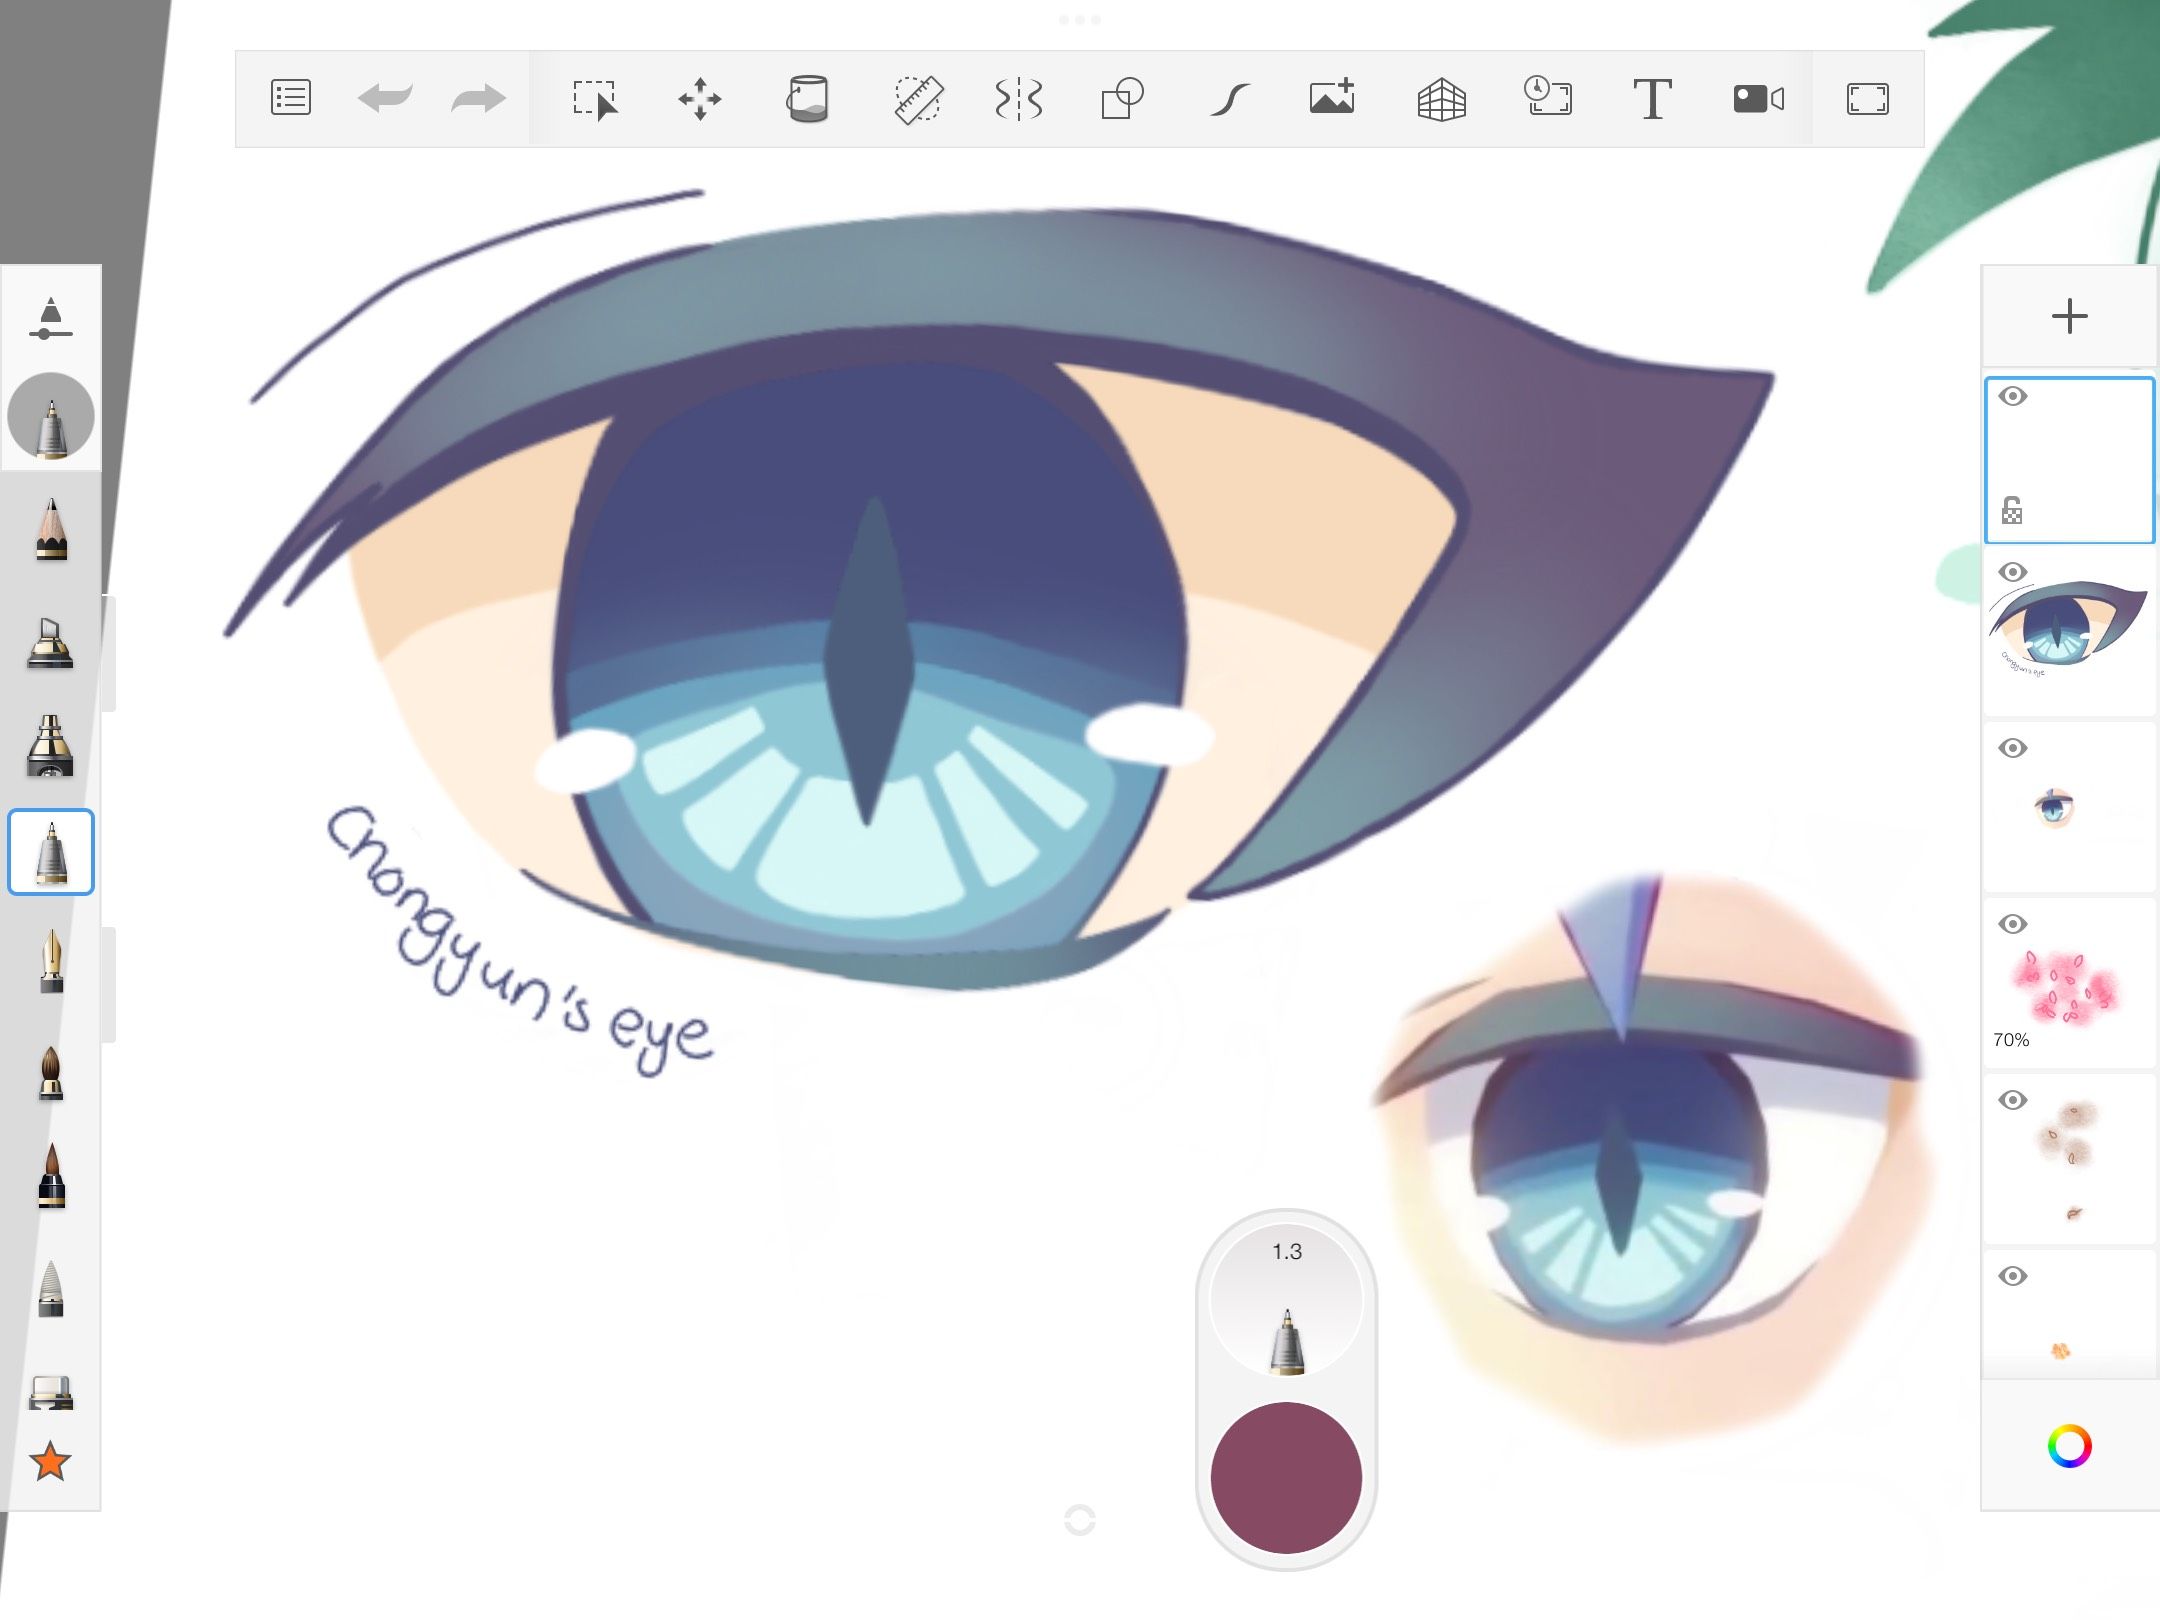Select the Predictive Stroke curve tool
Image resolution: width=2160 pixels, height=1620 pixels.
(x=1230, y=99)
